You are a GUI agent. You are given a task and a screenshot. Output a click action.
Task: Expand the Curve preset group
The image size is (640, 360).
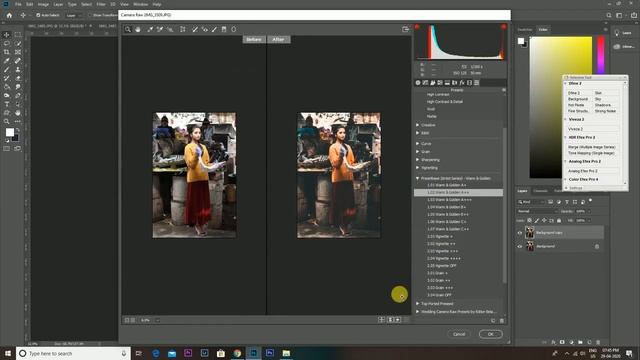pyautogui.click(x=418, y=144)
